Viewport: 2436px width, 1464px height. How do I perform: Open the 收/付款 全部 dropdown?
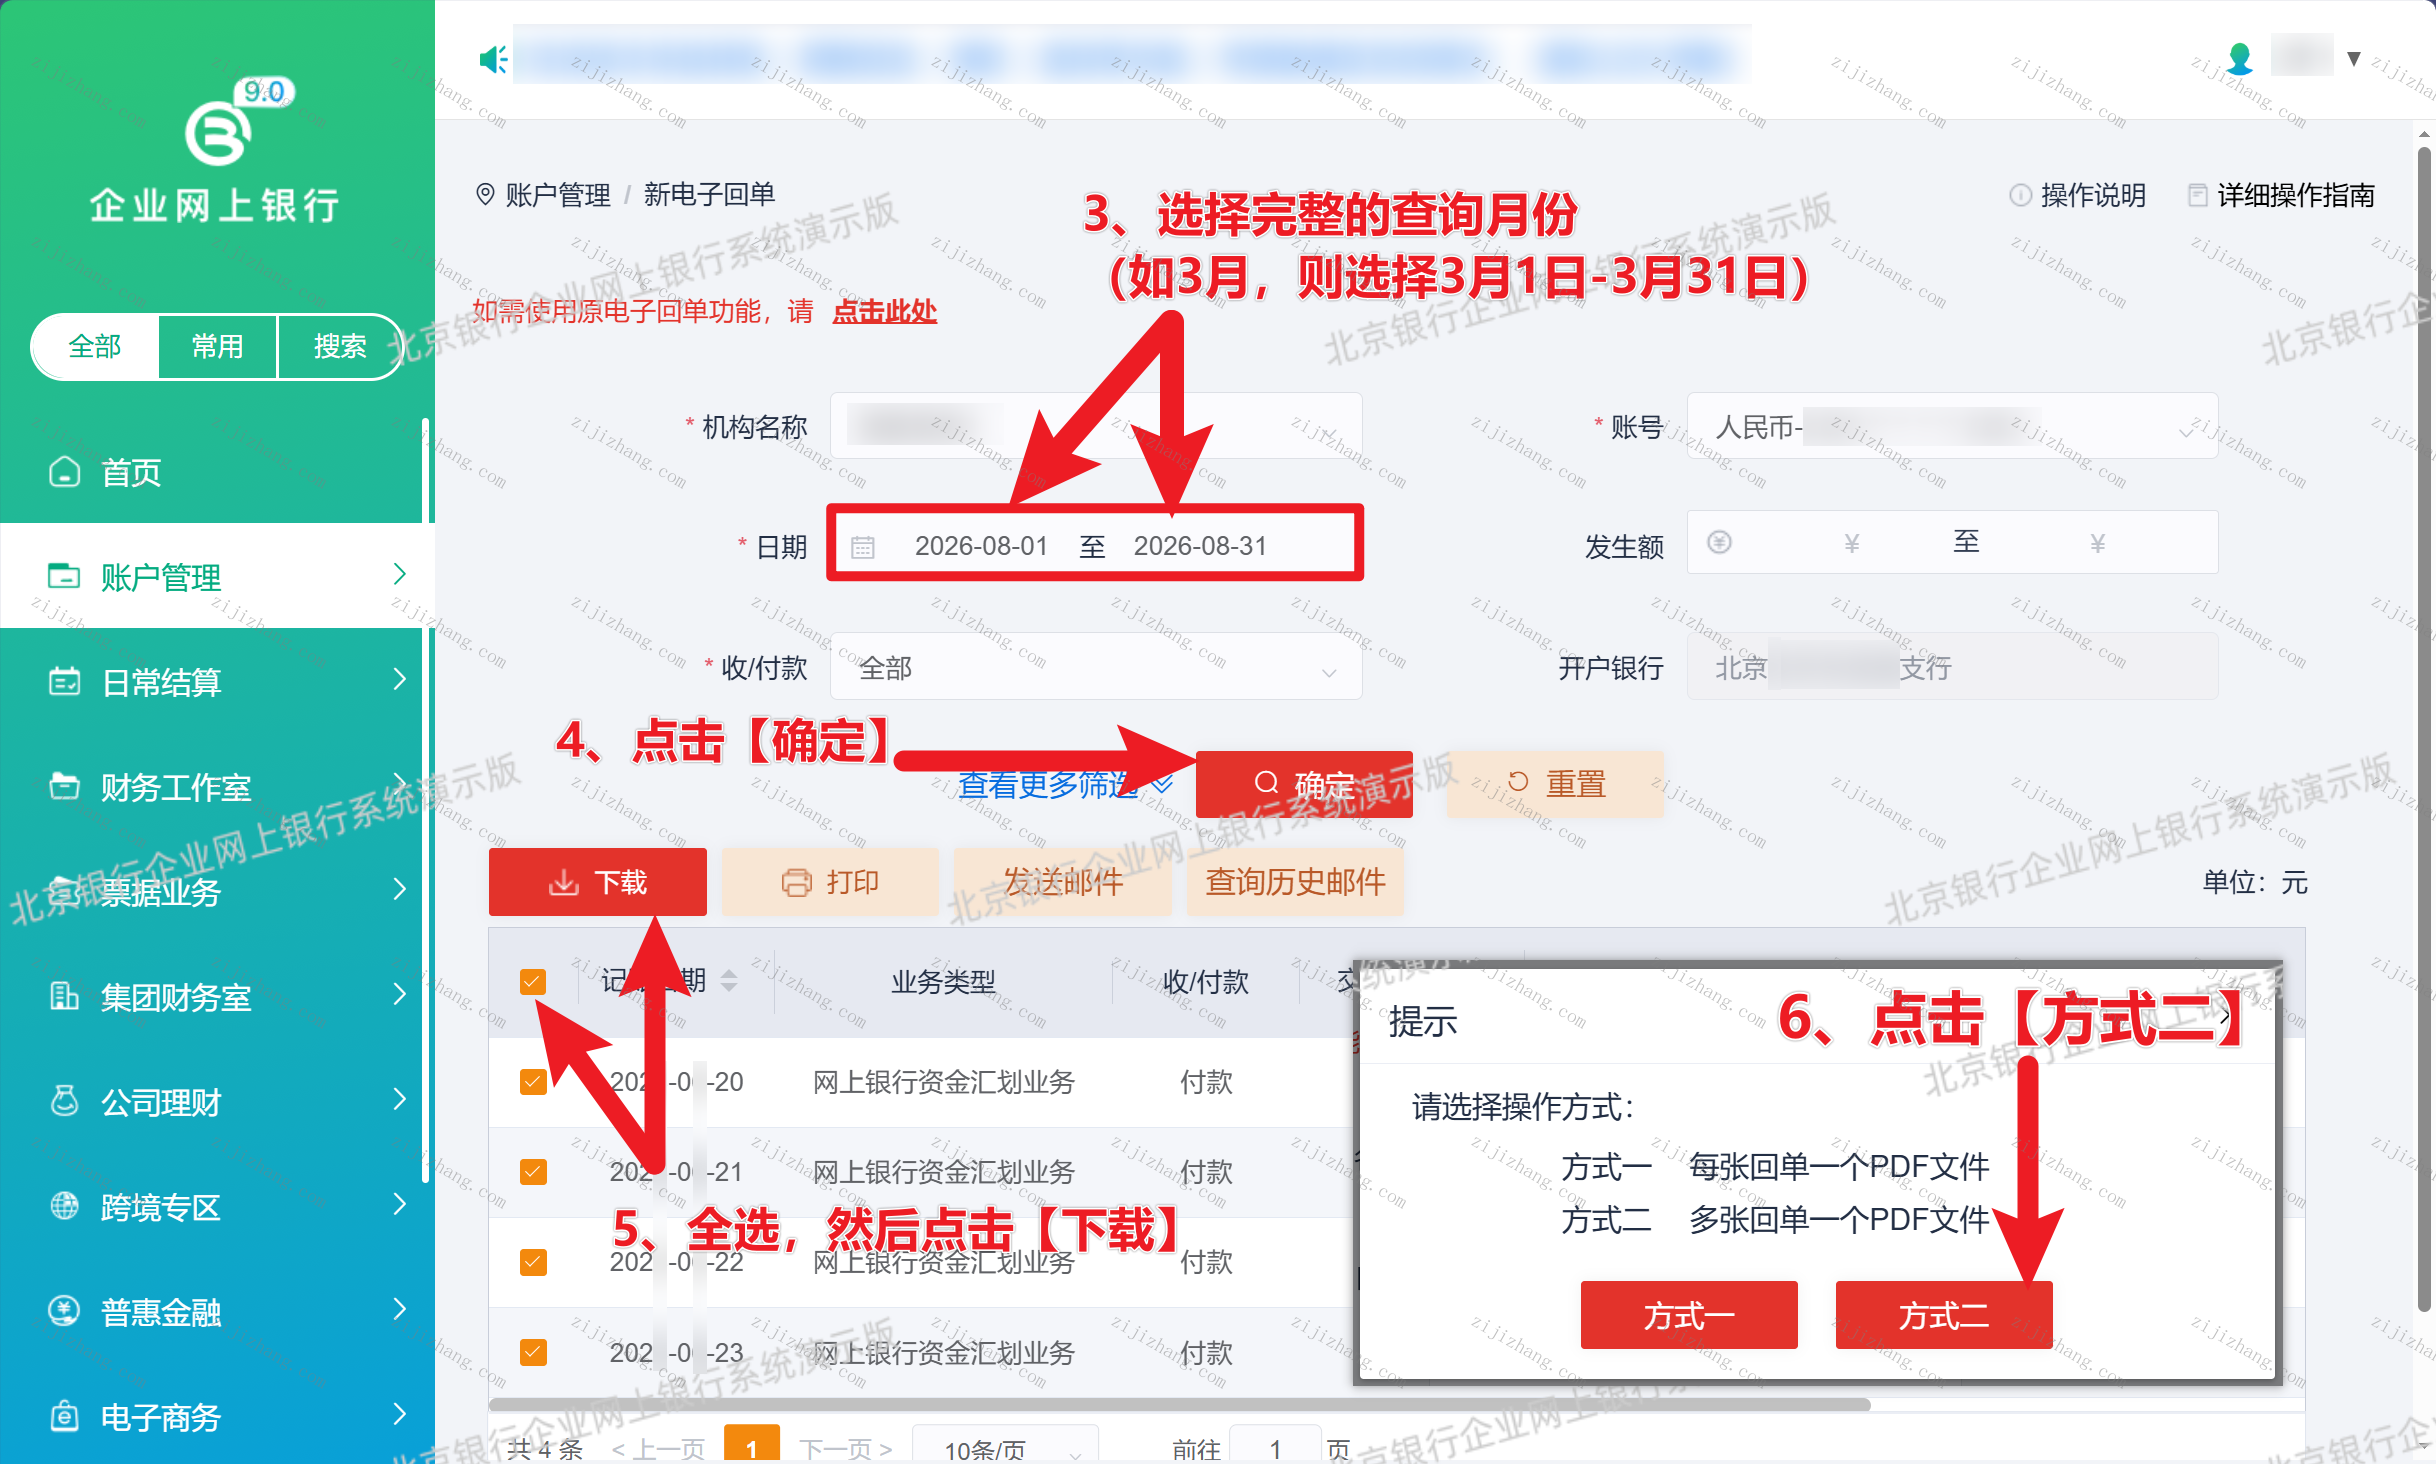point(1096,667)
